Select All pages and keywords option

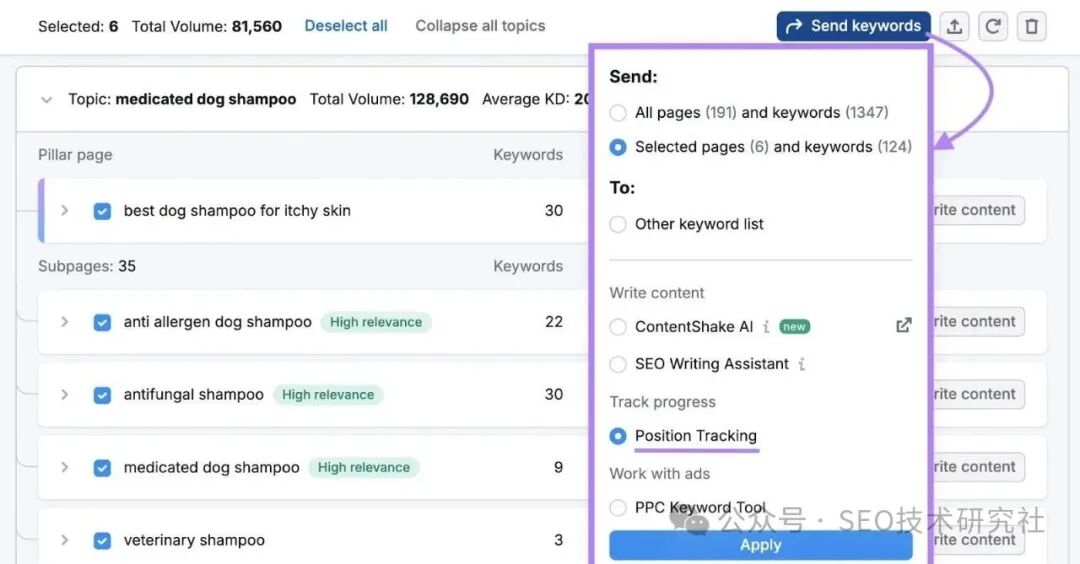(x=618, y=113)
